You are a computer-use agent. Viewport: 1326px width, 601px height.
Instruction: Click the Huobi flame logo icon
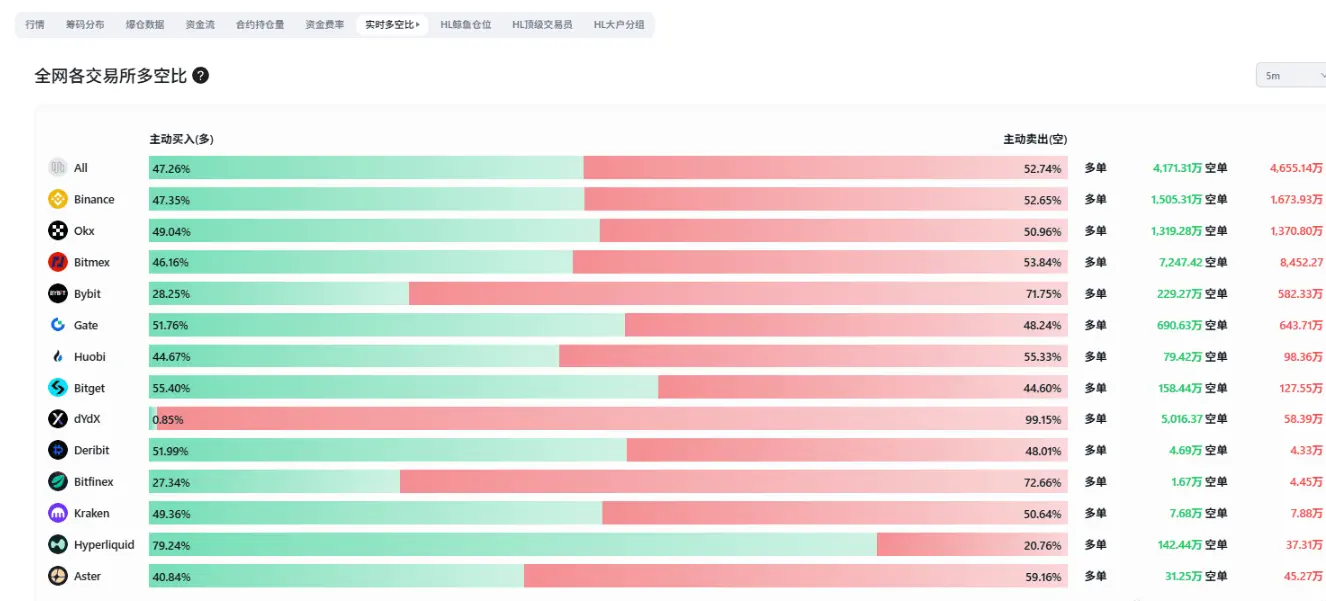tap(58, 357)
